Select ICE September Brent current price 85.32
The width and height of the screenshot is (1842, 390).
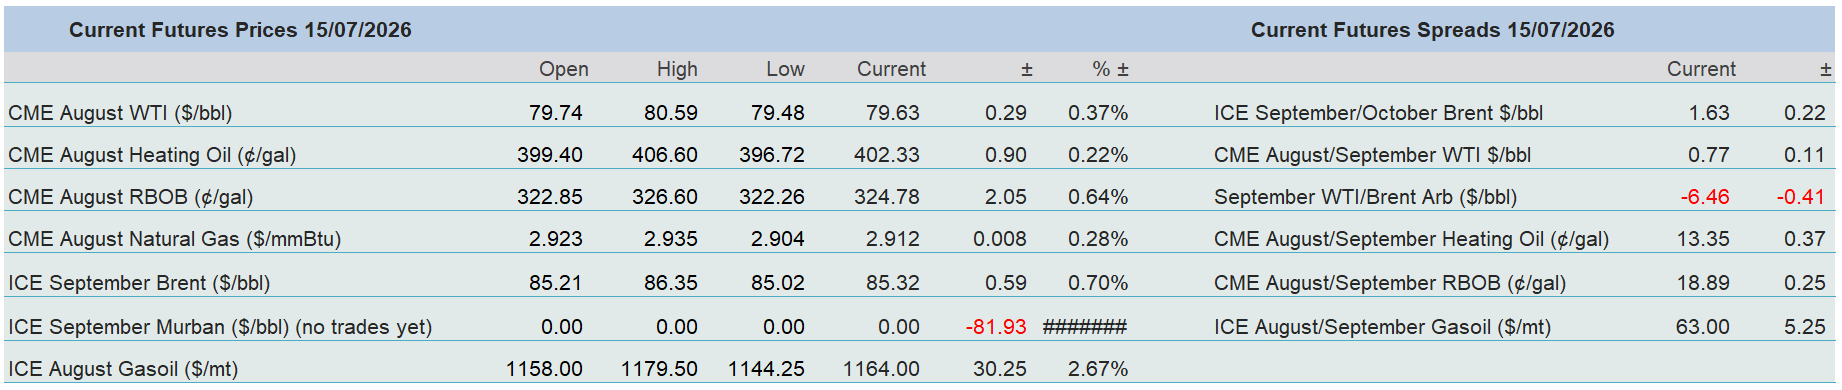[x=892, y=283]
